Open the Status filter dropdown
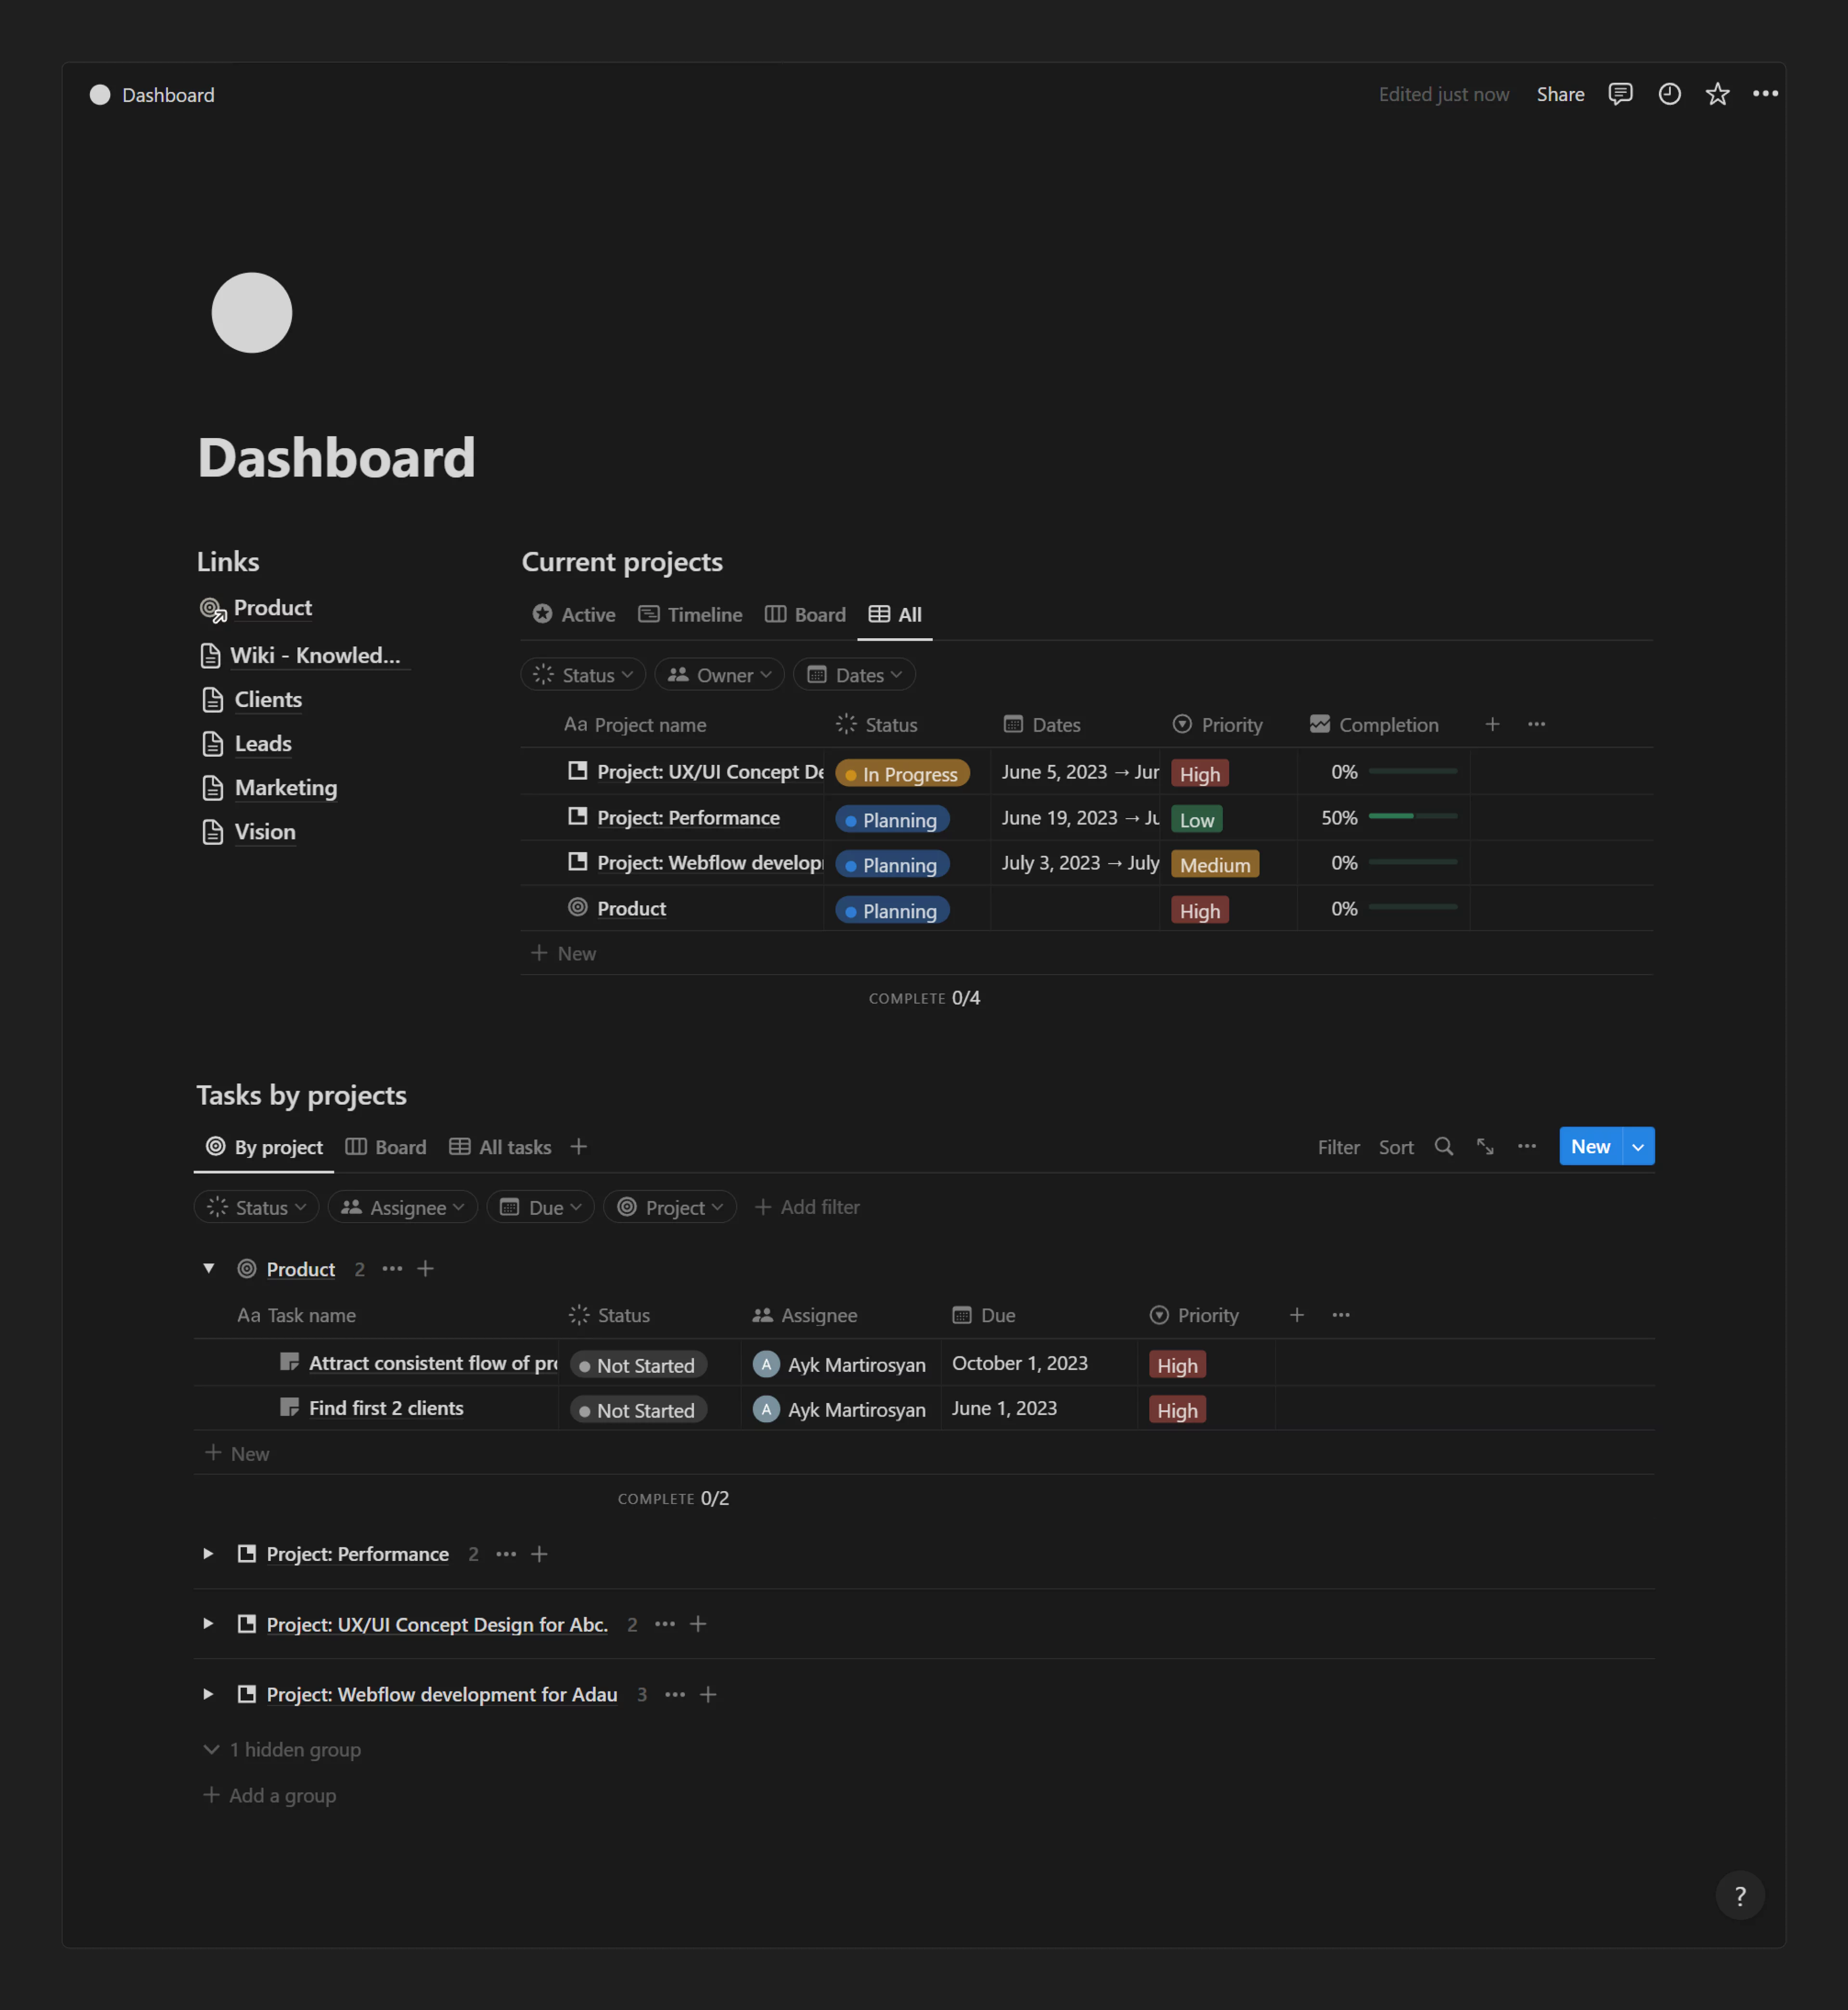The height and width of the screenshot is (2010, 1848). pos(583,674)
